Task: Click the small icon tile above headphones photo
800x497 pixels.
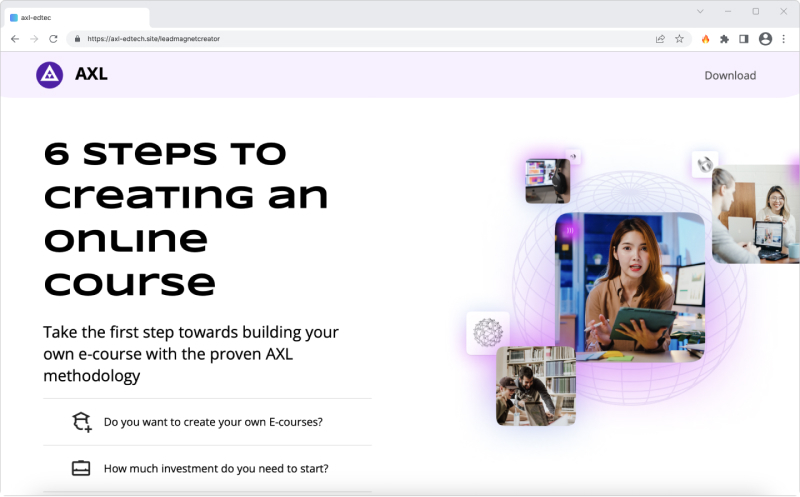Action: click(x=573, y=157)
